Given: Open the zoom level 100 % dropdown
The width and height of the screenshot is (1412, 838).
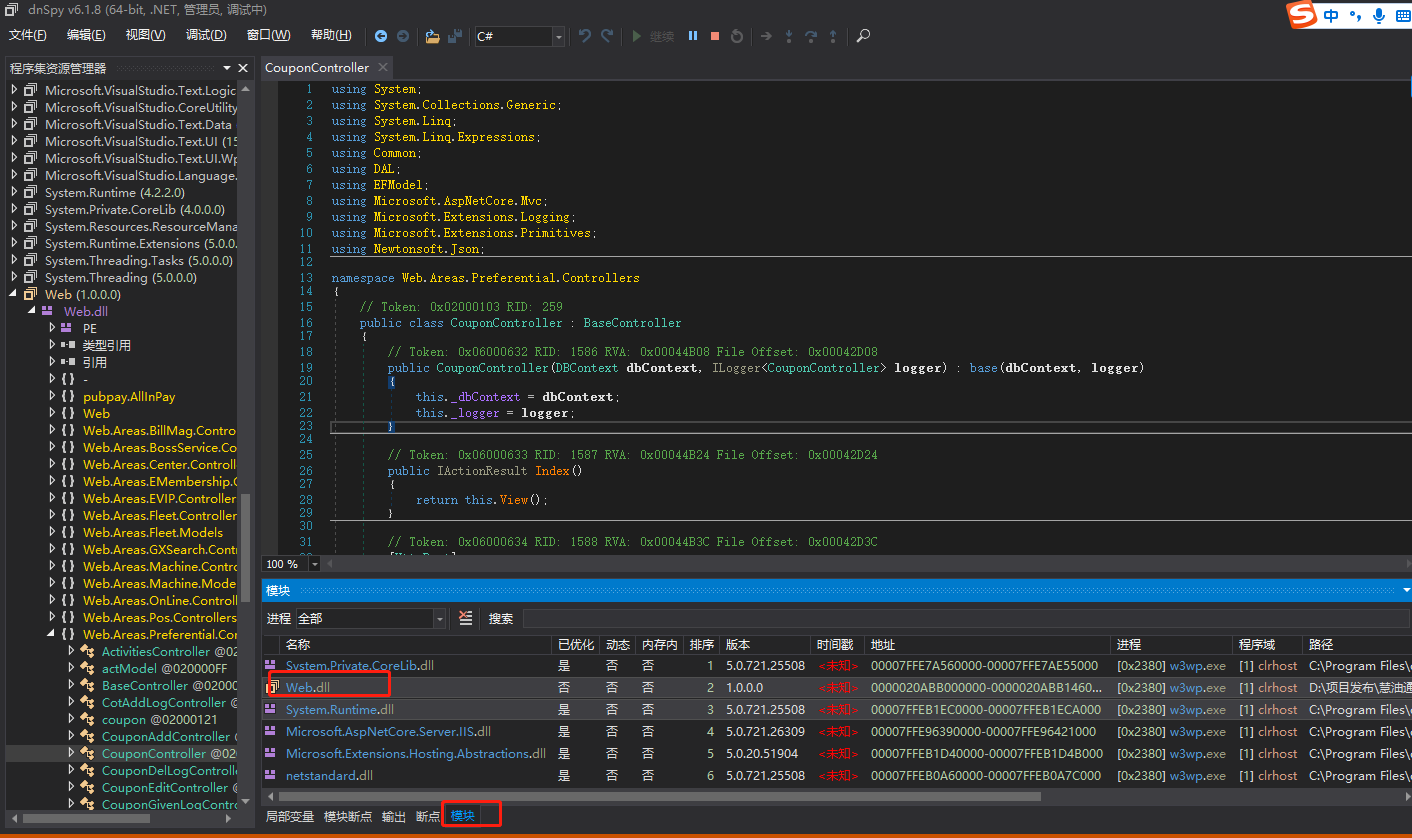Looking at the screenshot, I should pyautogui.click(x=315, y=564).
